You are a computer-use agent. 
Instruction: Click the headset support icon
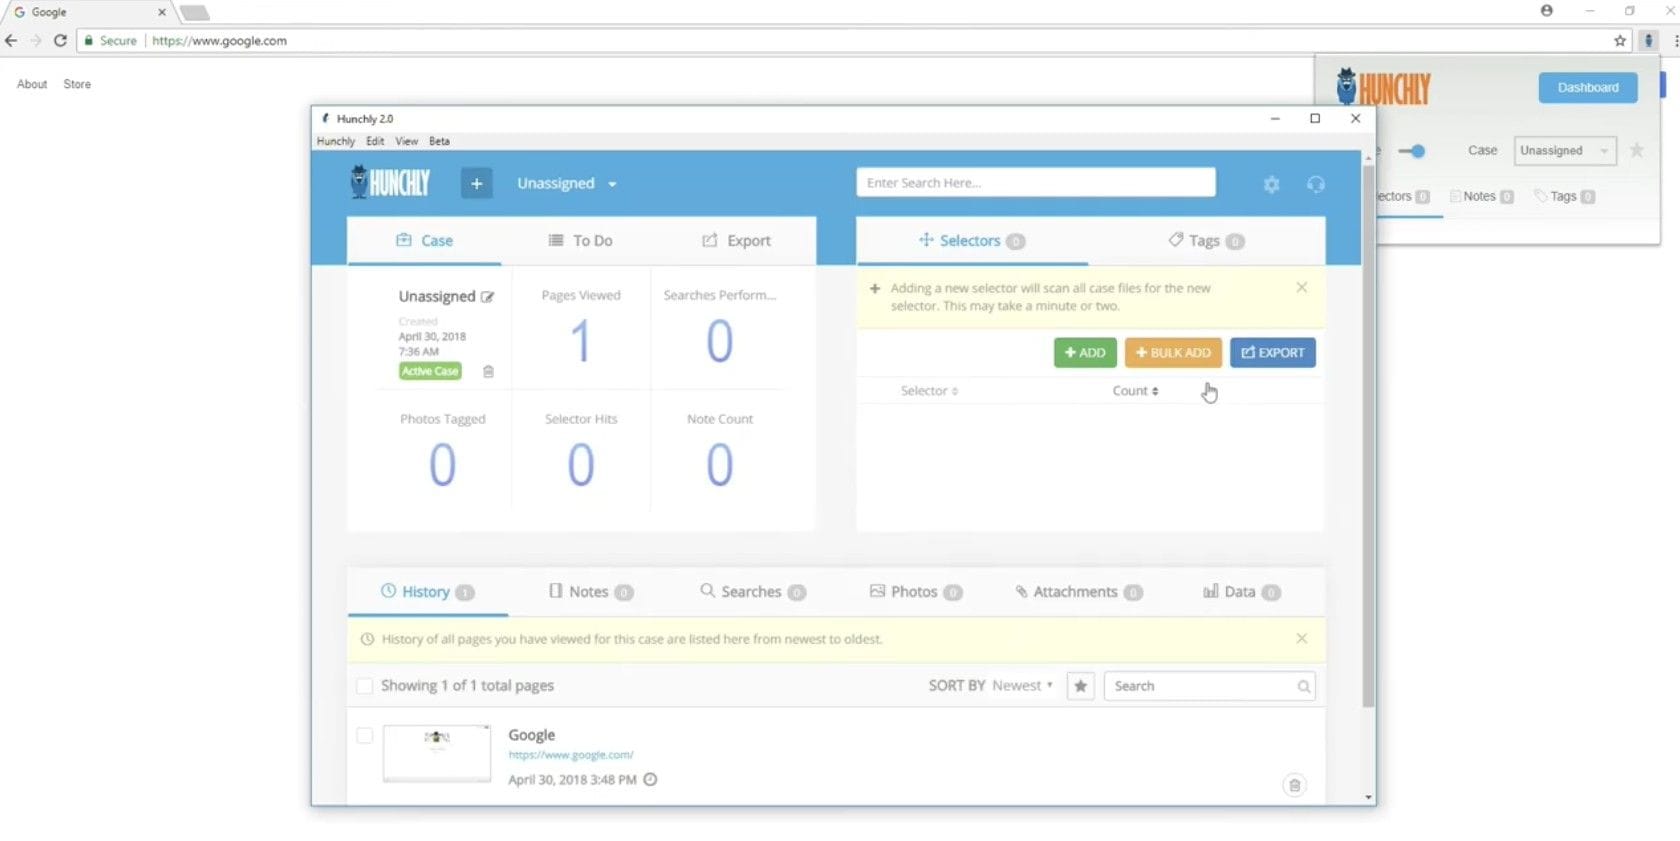point(1316,184)
